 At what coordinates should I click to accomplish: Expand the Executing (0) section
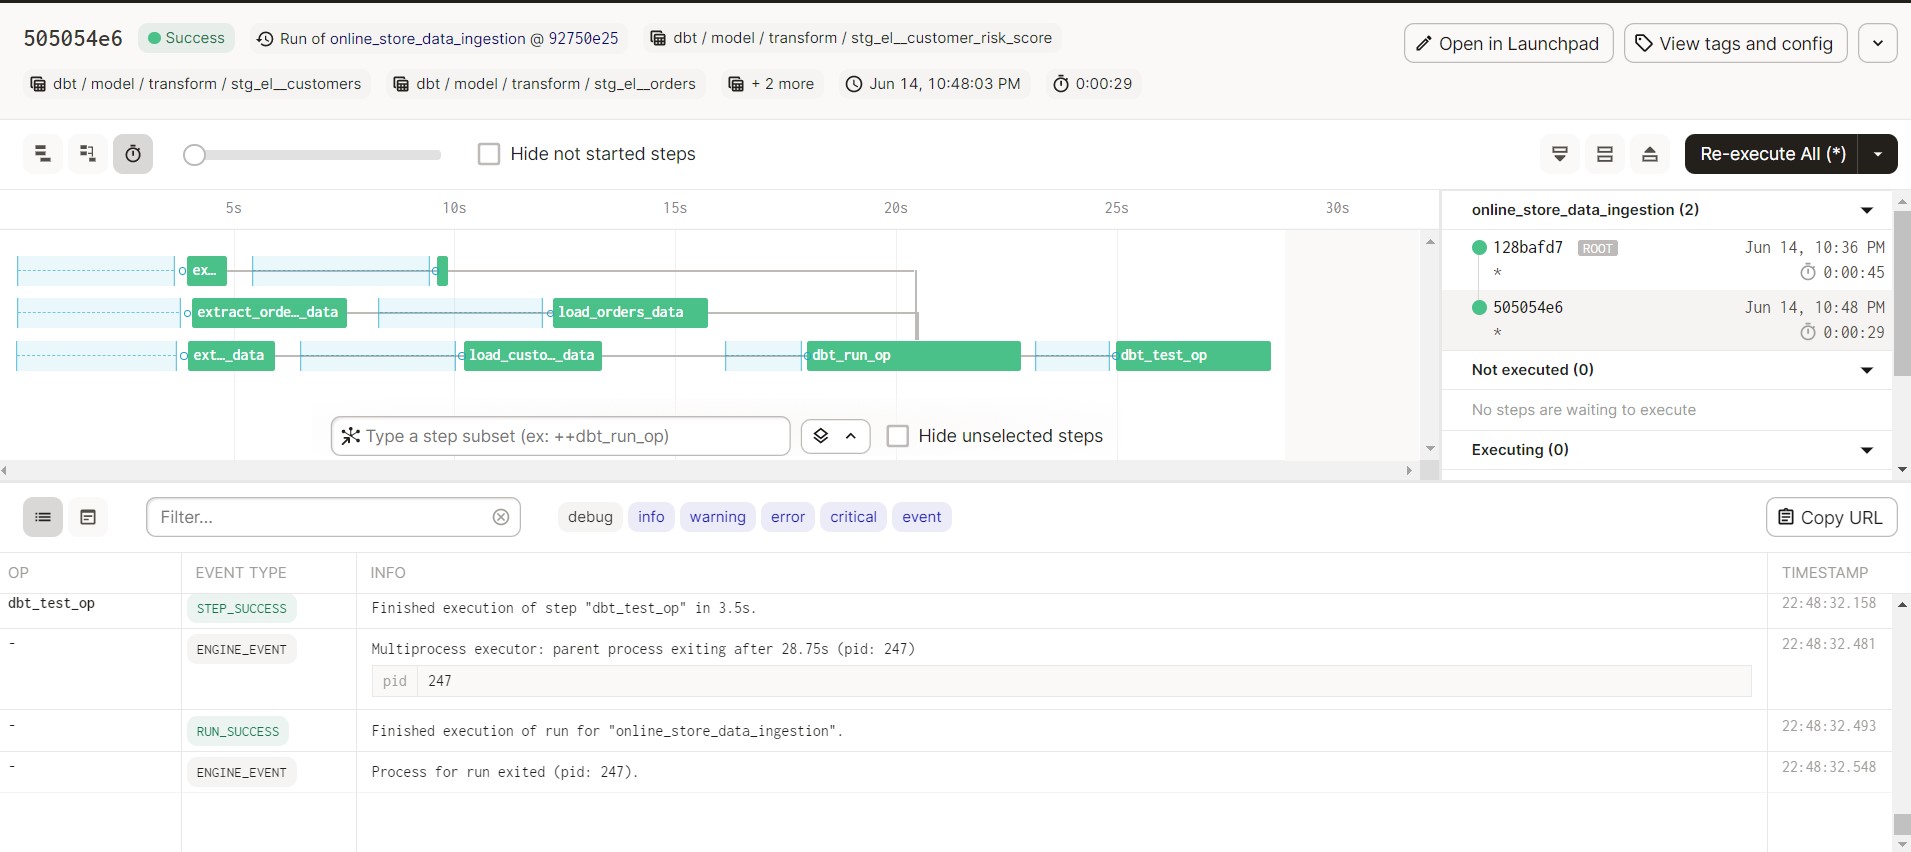click(1866, 450)
